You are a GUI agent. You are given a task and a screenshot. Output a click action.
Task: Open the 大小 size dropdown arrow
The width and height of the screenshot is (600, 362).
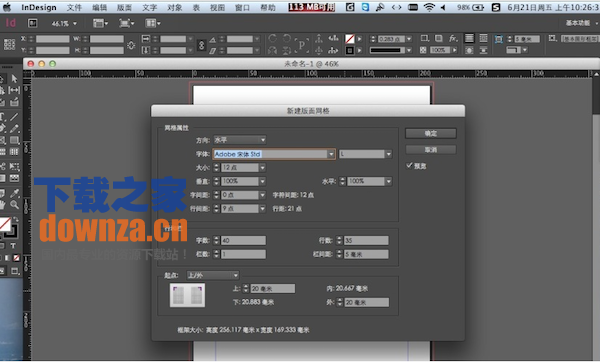point(262,168)
